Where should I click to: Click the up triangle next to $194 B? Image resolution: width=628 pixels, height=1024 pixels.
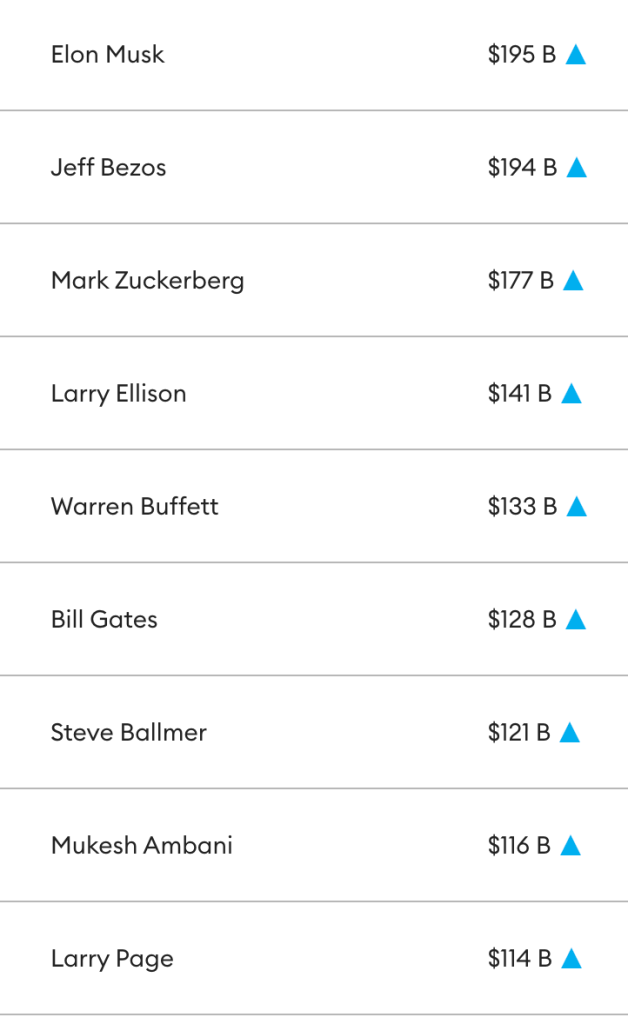click(576, 168)
